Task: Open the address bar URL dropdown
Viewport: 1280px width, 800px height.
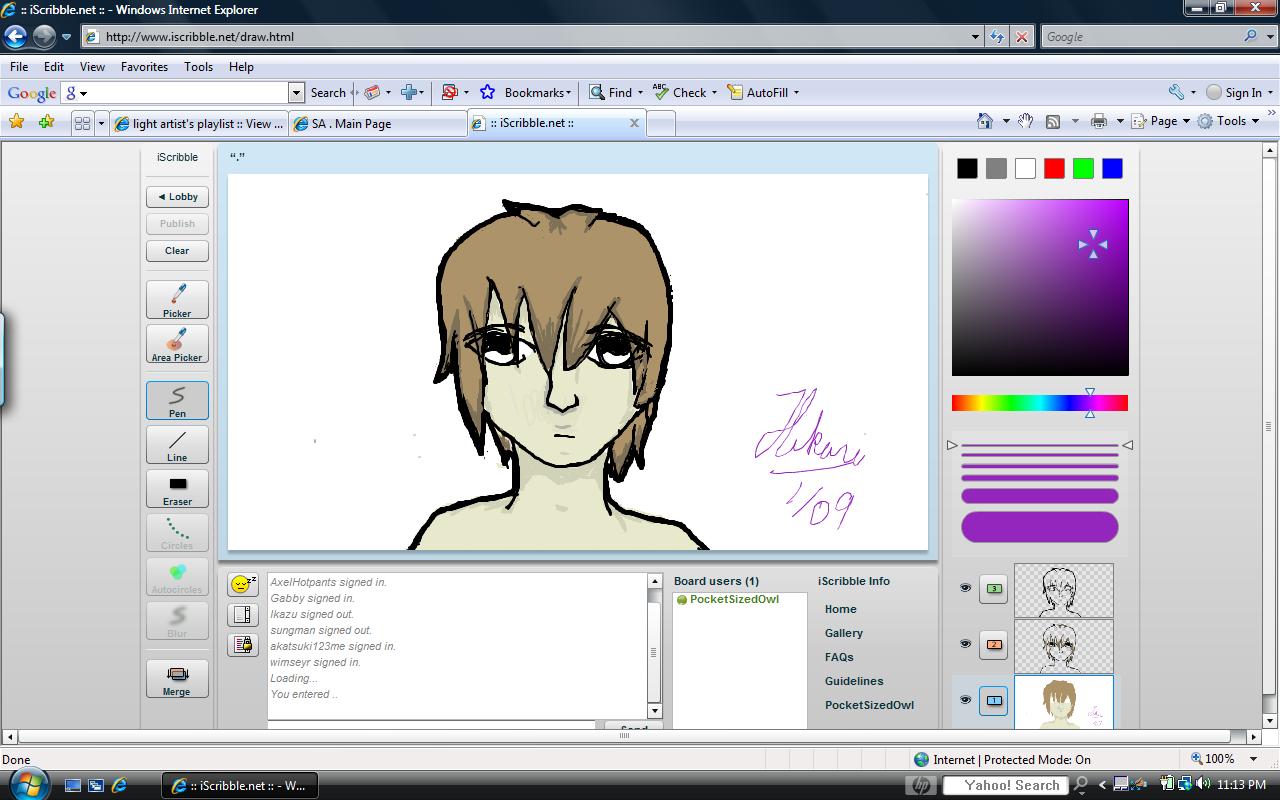Action: coord(976,37)
